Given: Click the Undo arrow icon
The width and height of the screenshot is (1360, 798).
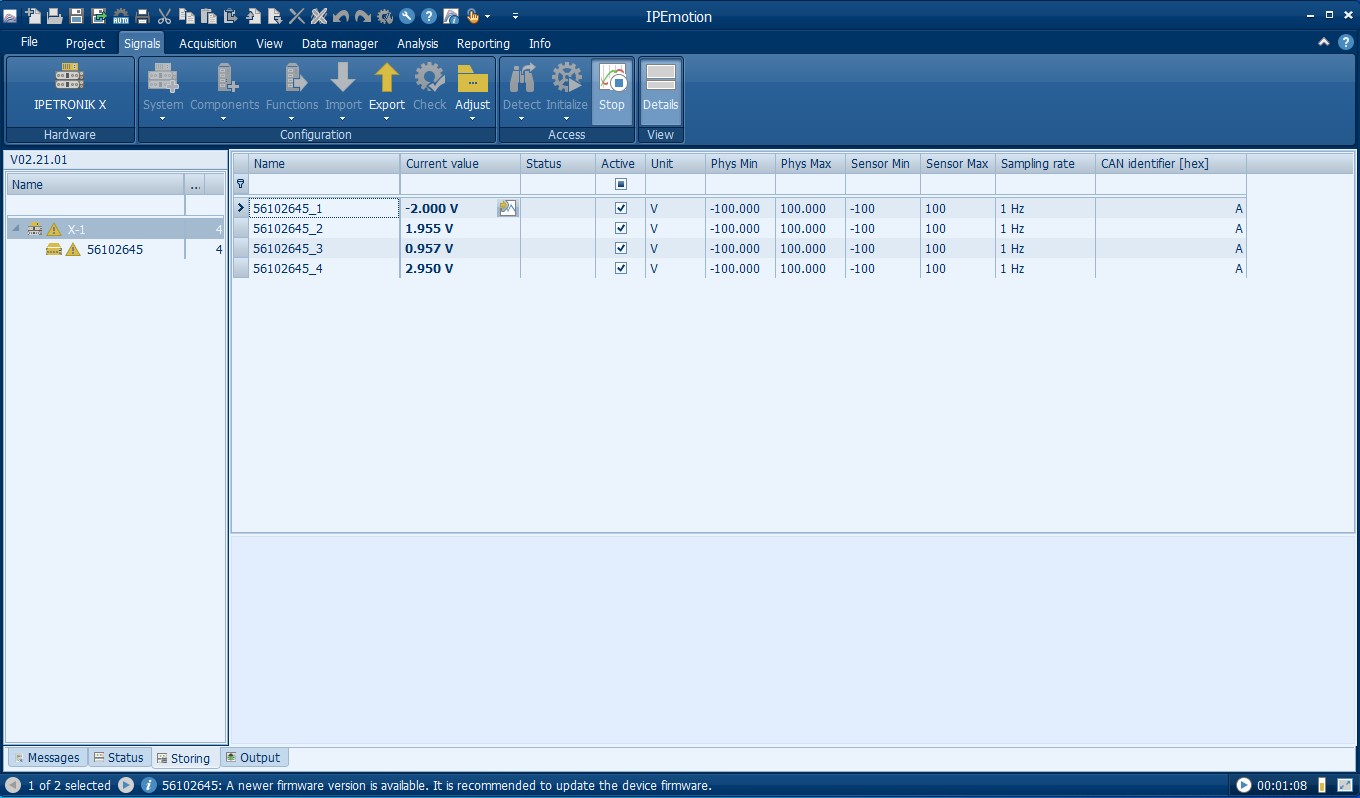Looking at the screenshot, I should pos(340,16).
